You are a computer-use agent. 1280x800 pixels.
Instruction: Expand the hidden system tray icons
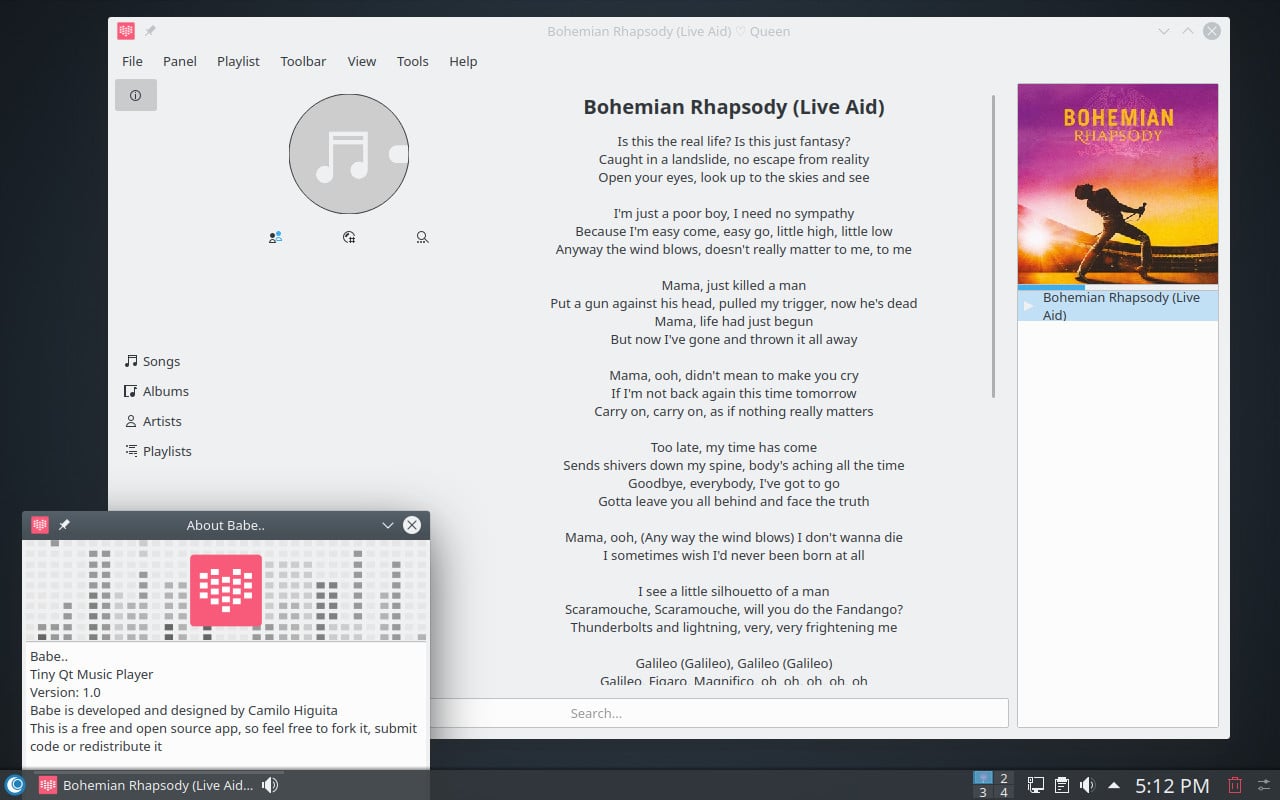click(x=1113, y=785)
